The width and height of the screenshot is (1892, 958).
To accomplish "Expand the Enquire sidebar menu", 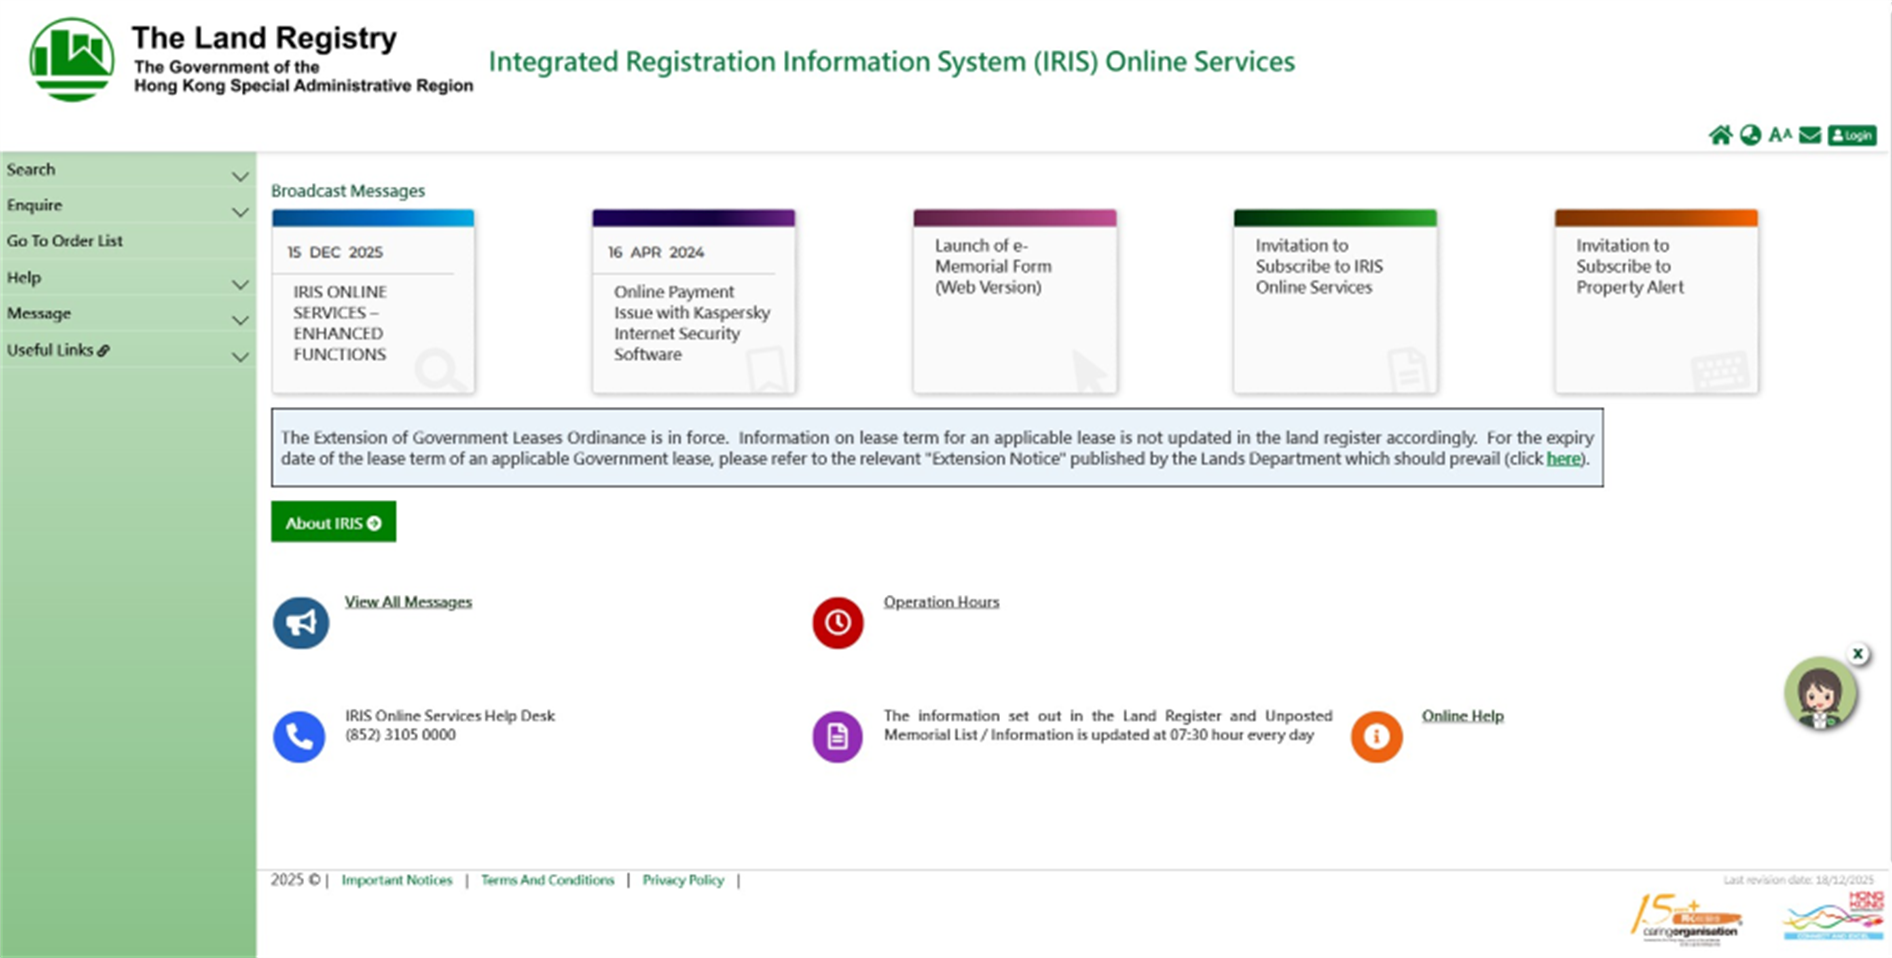I will click(127, 206).
